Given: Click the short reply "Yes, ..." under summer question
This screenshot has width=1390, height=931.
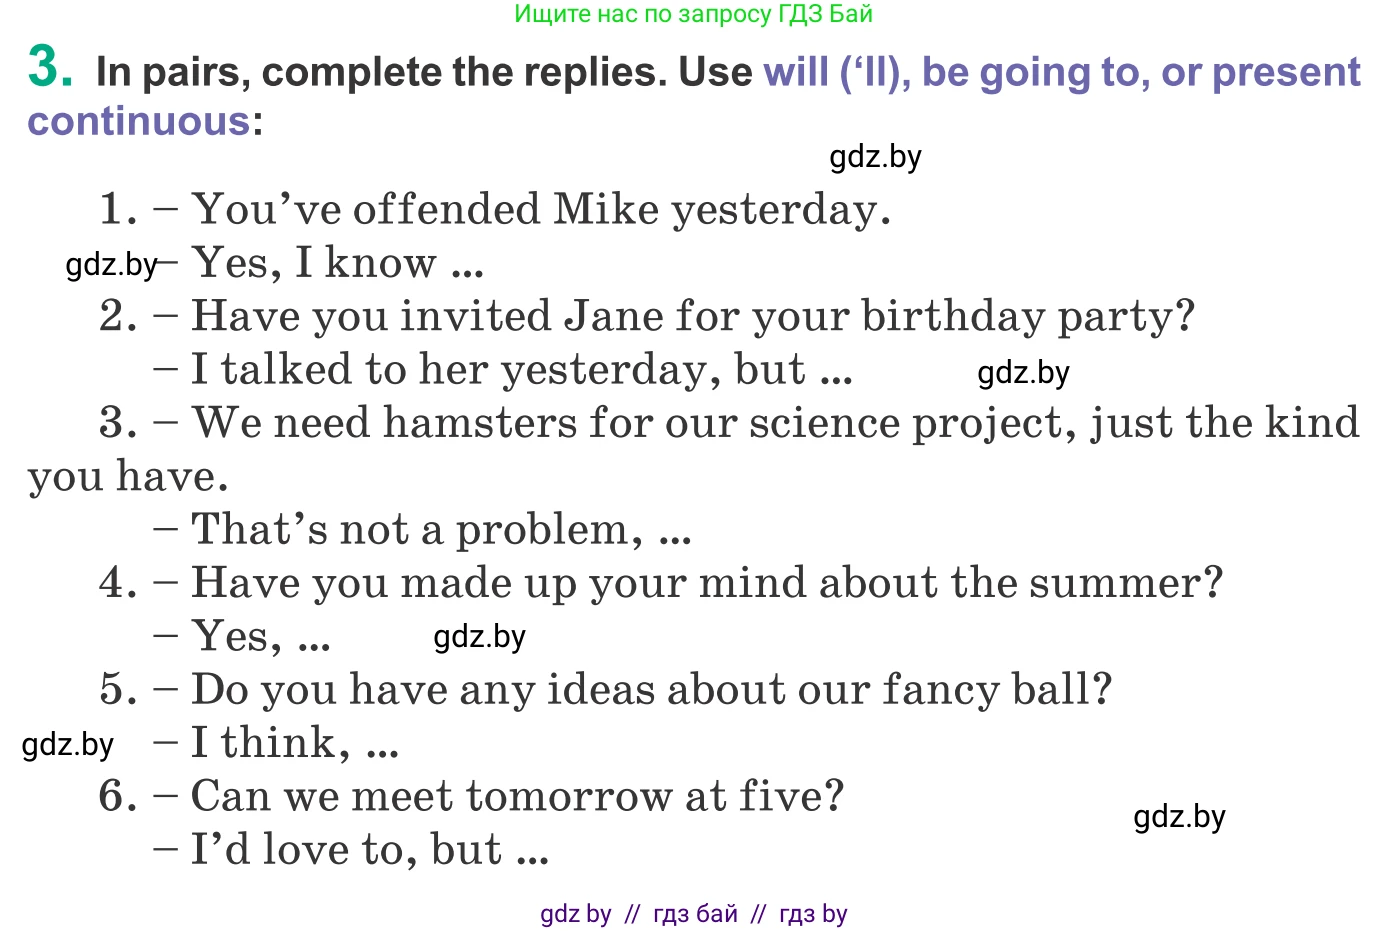Looking at the screenshot, I should coord(260,637).
